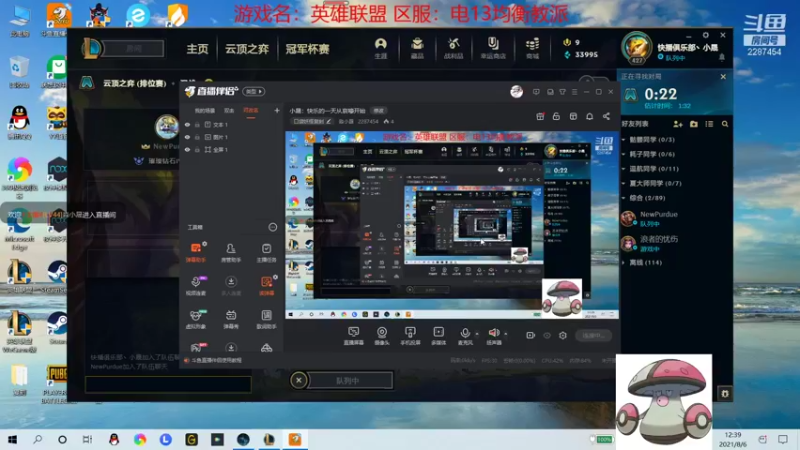This screenshot has width=800, height=450.
Task: Open 生涯 profile icon in League client
Action: [x=381, y=48]
